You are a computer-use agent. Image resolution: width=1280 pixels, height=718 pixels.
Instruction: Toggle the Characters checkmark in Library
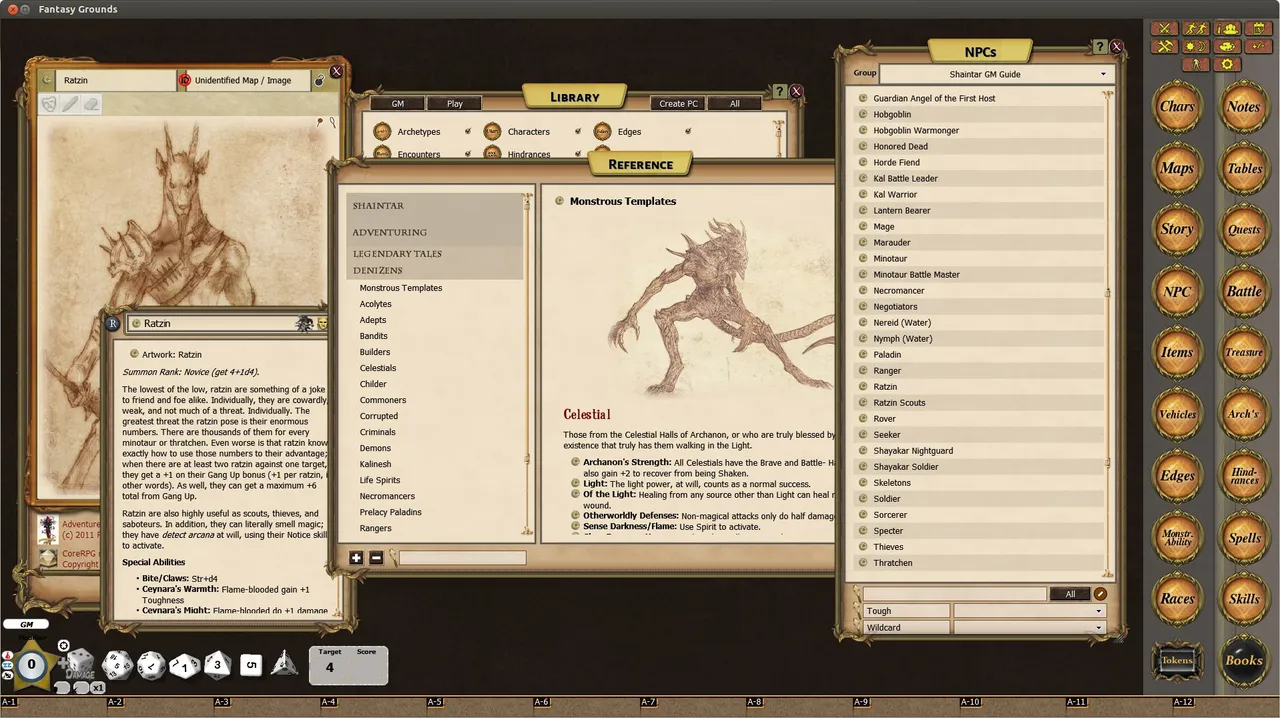[577, 131]
